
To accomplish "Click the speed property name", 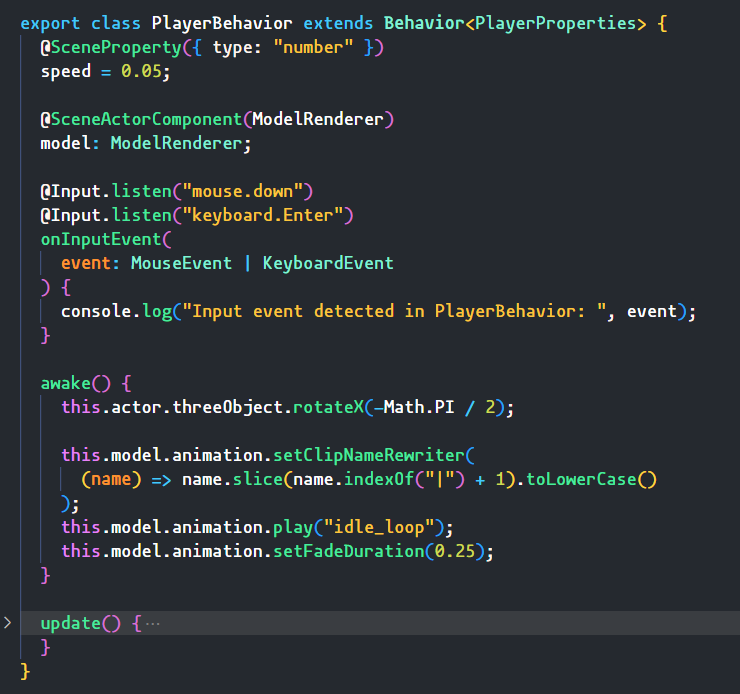I will pyautogui.click(x=66, y=71).
